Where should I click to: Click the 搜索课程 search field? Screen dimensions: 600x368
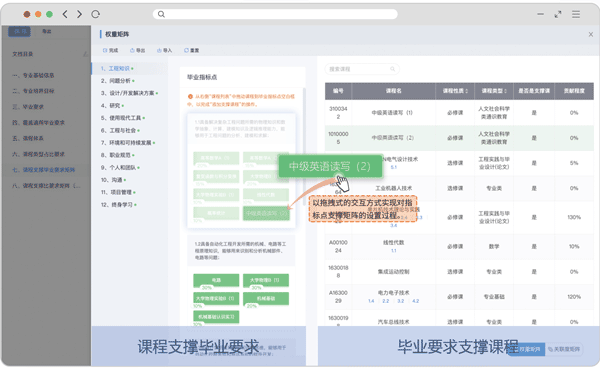click(362, 69)
